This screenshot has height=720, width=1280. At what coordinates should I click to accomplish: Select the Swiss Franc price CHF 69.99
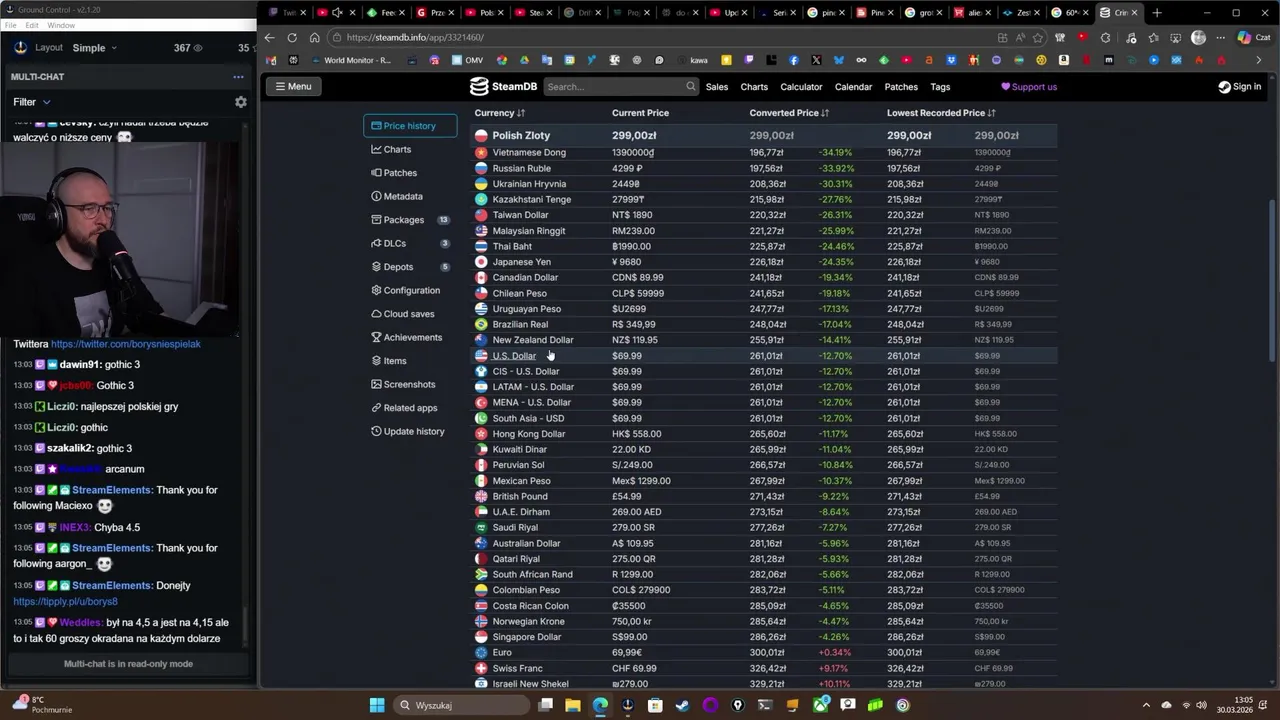[634, 668]
